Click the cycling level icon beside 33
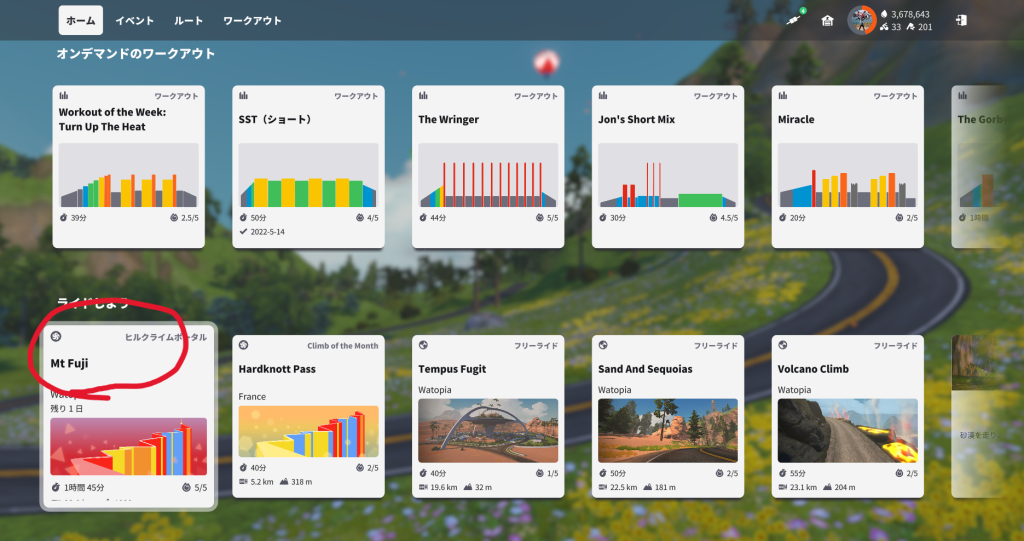Image resolution: width=1024 pixels, height=541 pixels. [884, 27]
